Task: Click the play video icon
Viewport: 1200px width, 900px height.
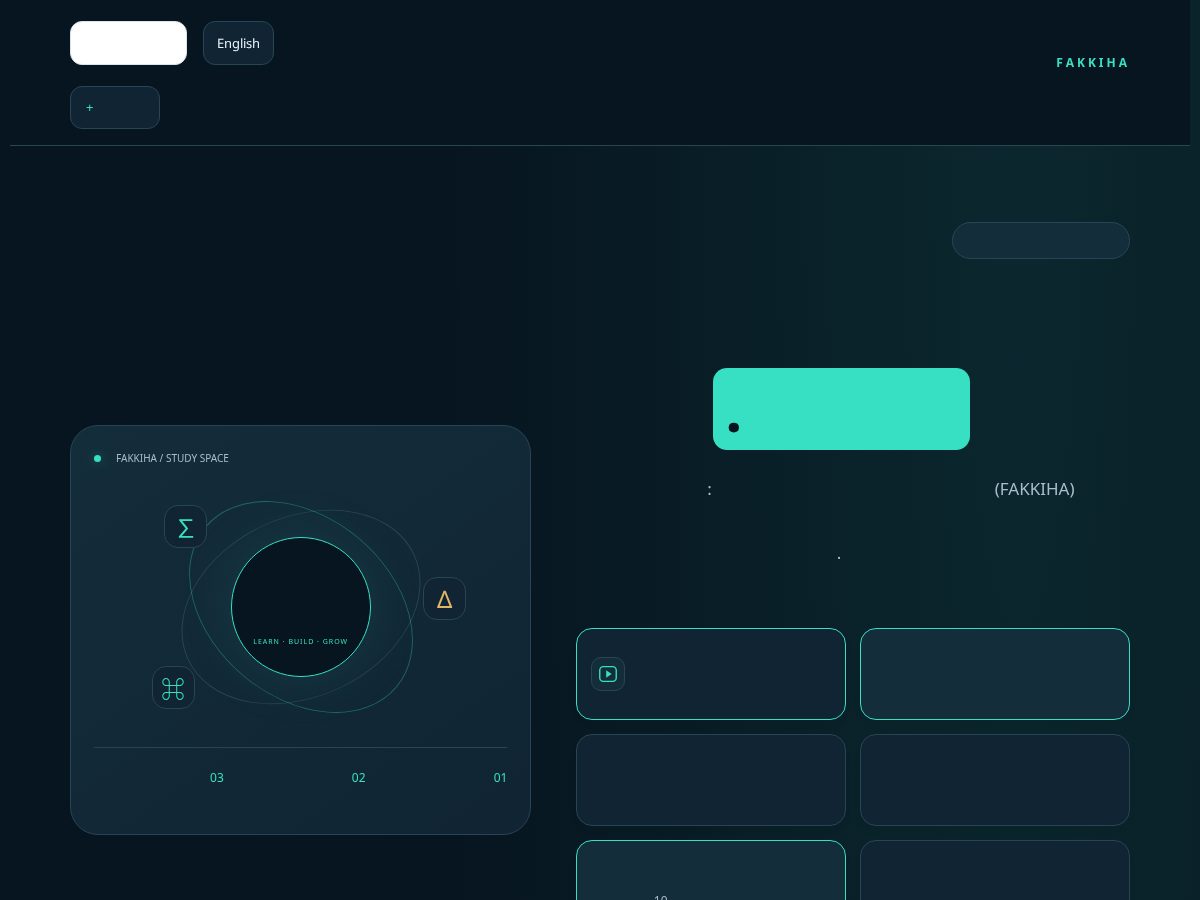Action: [608, 674]
